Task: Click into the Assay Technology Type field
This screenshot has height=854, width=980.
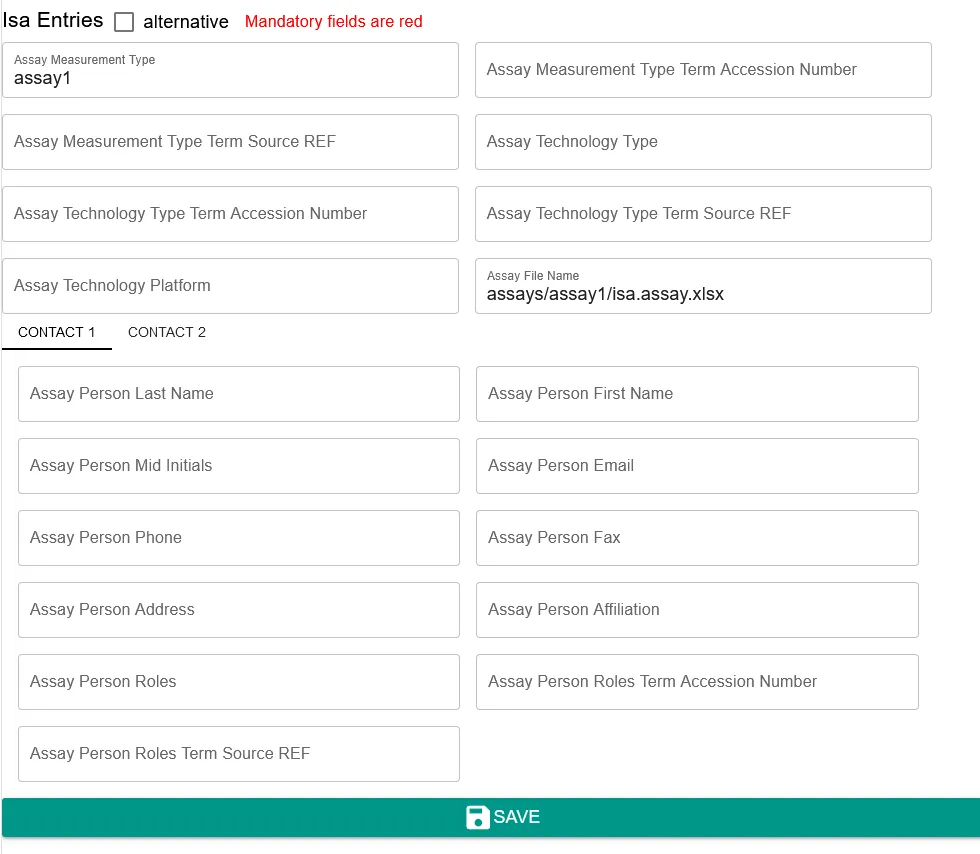Action: click(x=702, y=142)
